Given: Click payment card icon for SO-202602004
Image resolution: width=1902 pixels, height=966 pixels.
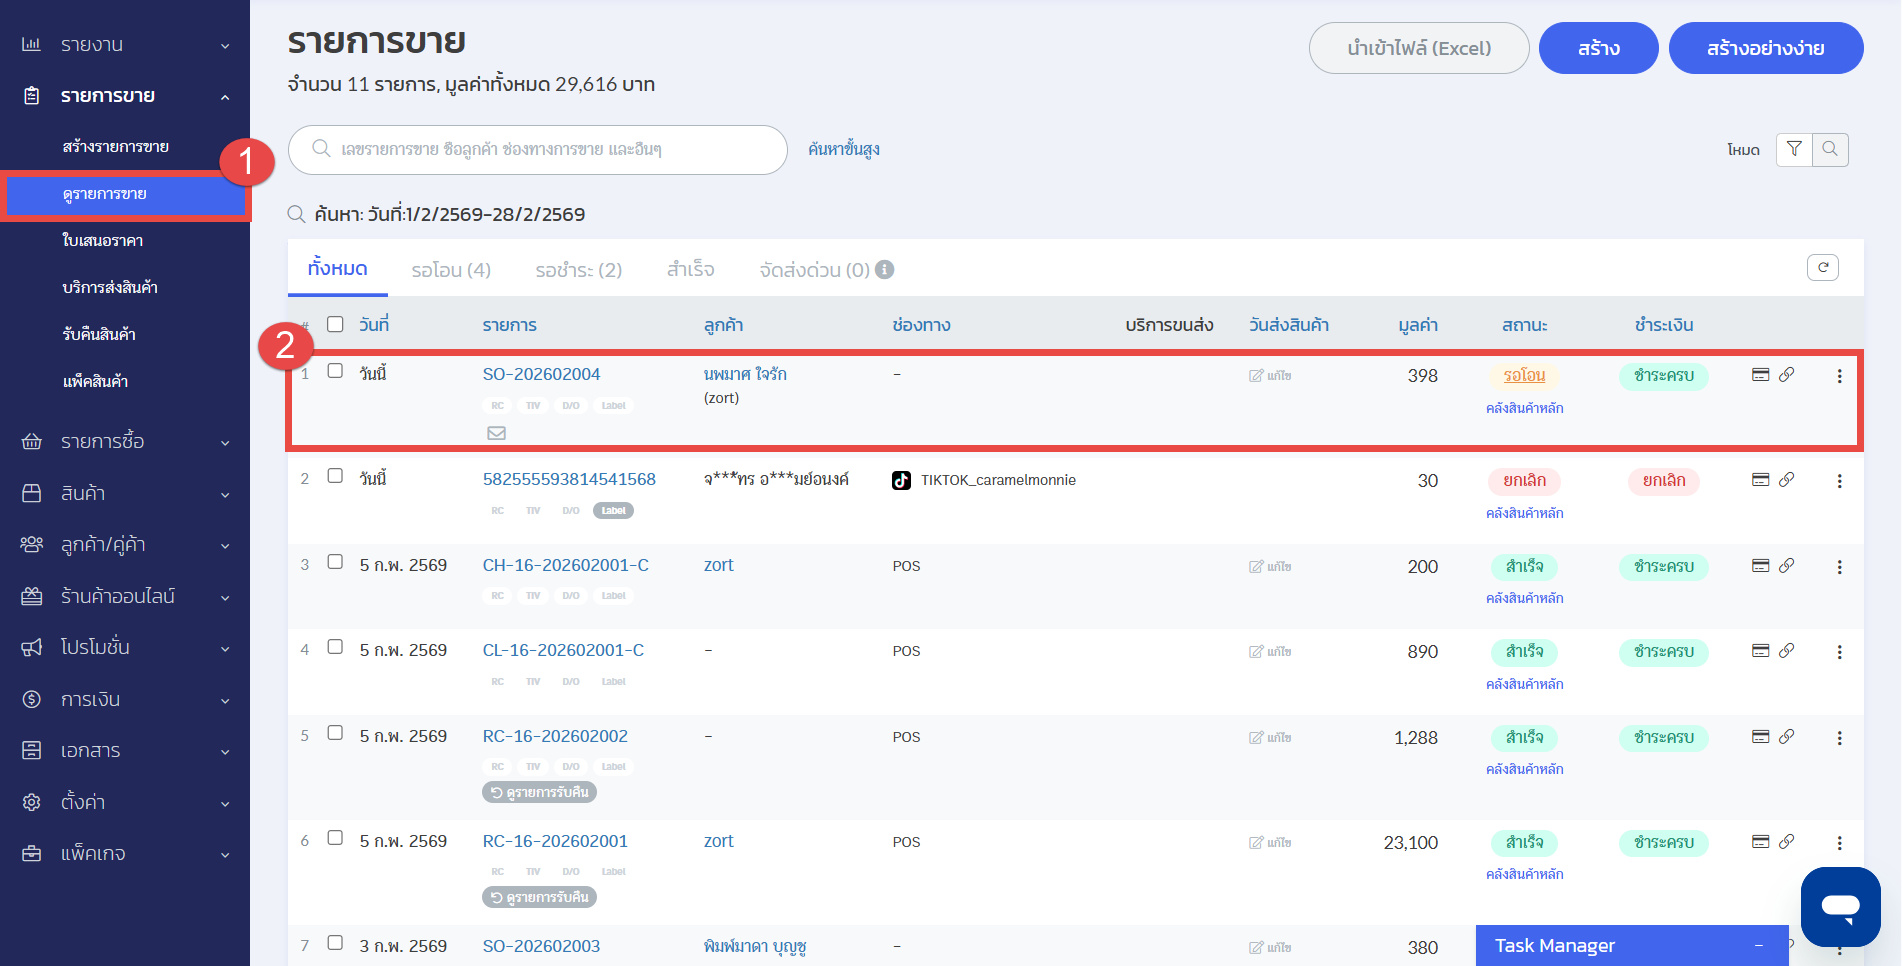Looking at the screenshot, I should pos(1760,375).
